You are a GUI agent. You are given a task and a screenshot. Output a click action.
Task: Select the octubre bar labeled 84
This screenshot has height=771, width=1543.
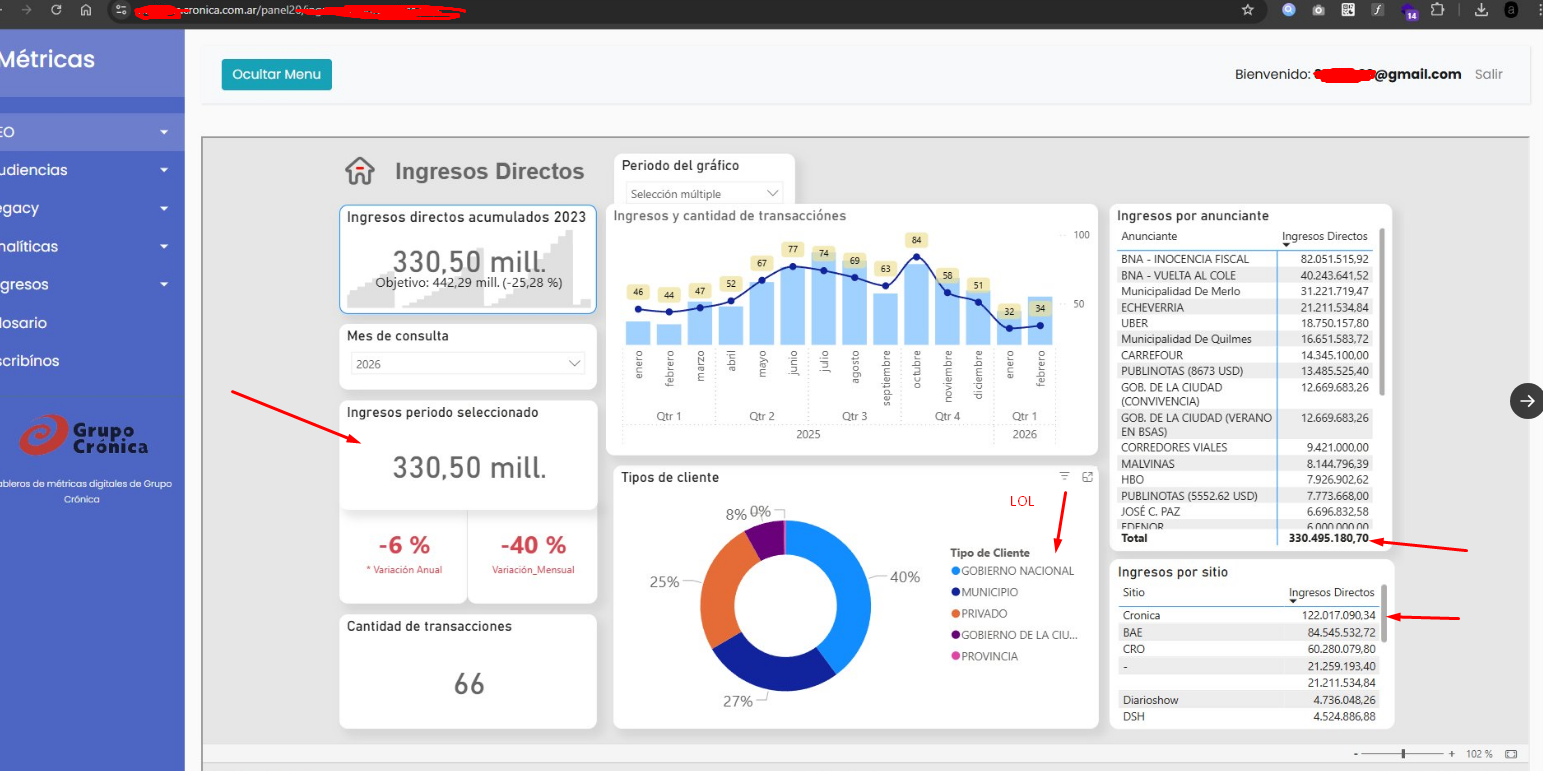(916, 304)
